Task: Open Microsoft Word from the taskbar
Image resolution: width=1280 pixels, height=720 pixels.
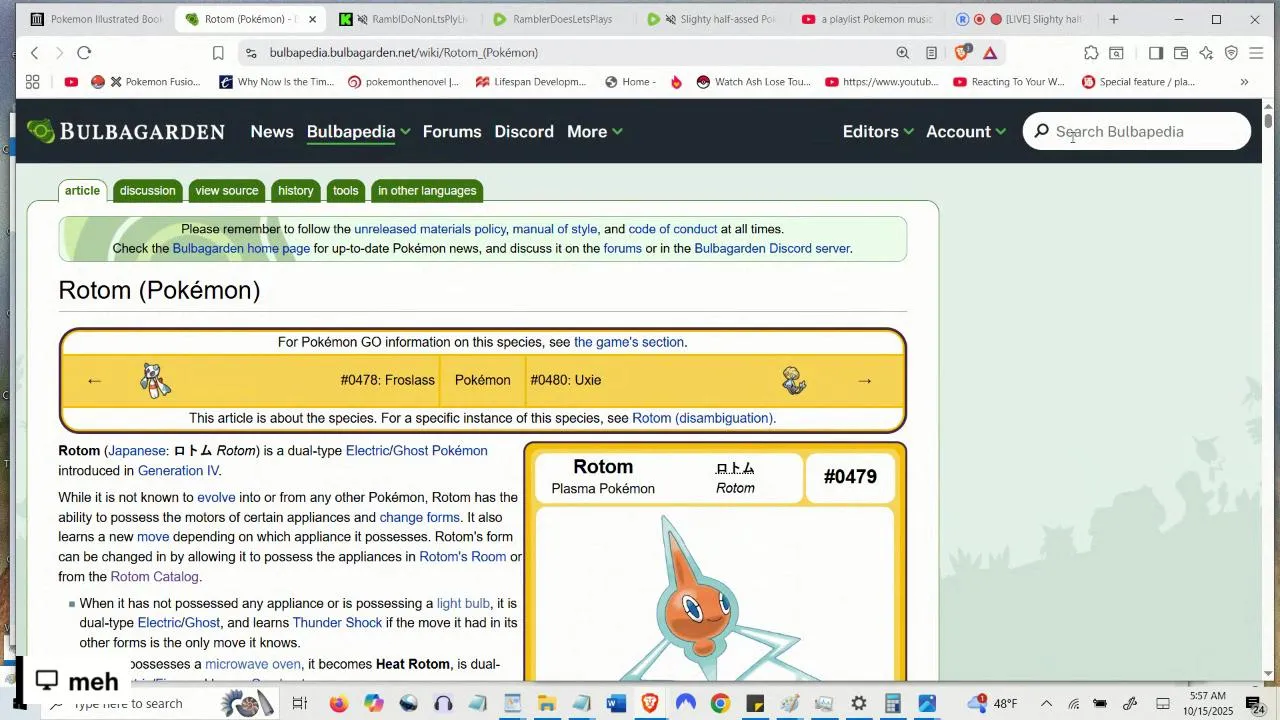Action: click(x=616, y=704)
